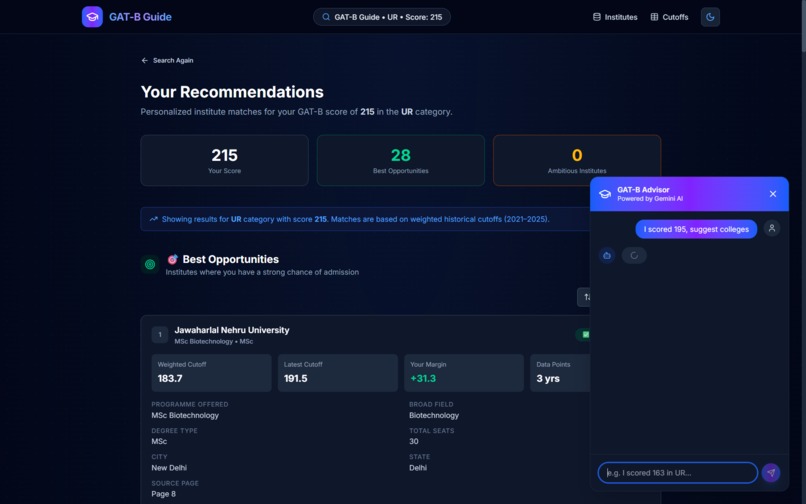This screenshot has height=504, width=806.
Task: Close the GAT-B Advisor chat panel
Action: click(x=773, y=194)
